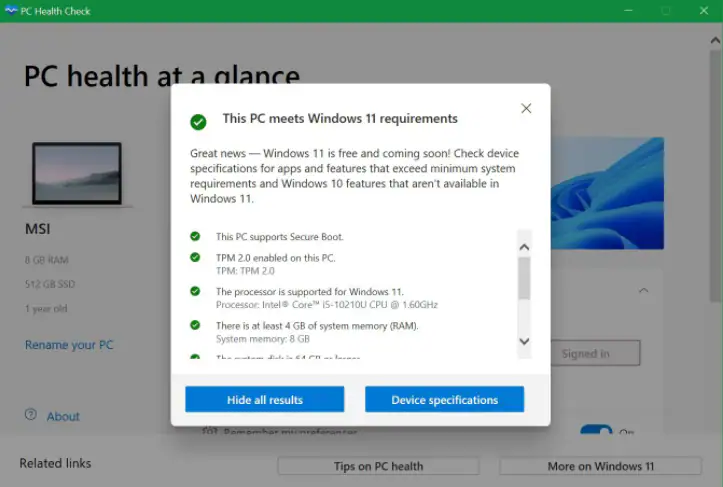Open Tips on PC health
The width and height of the screenshot is (723, 487).
click(379, 466)
